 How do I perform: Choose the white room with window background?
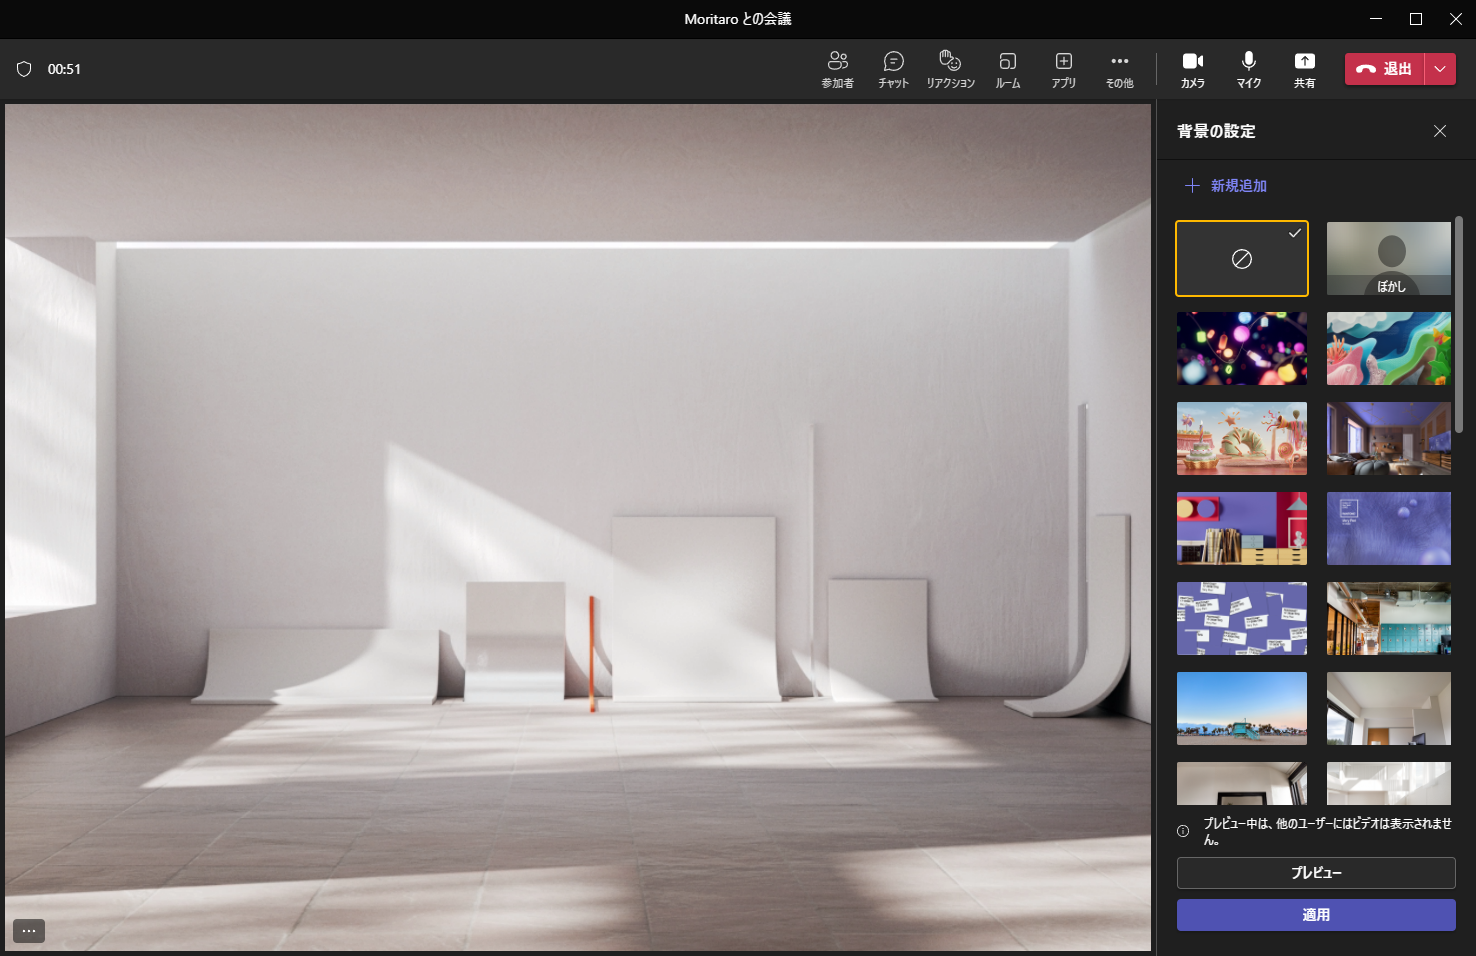tap(1389, 709)
